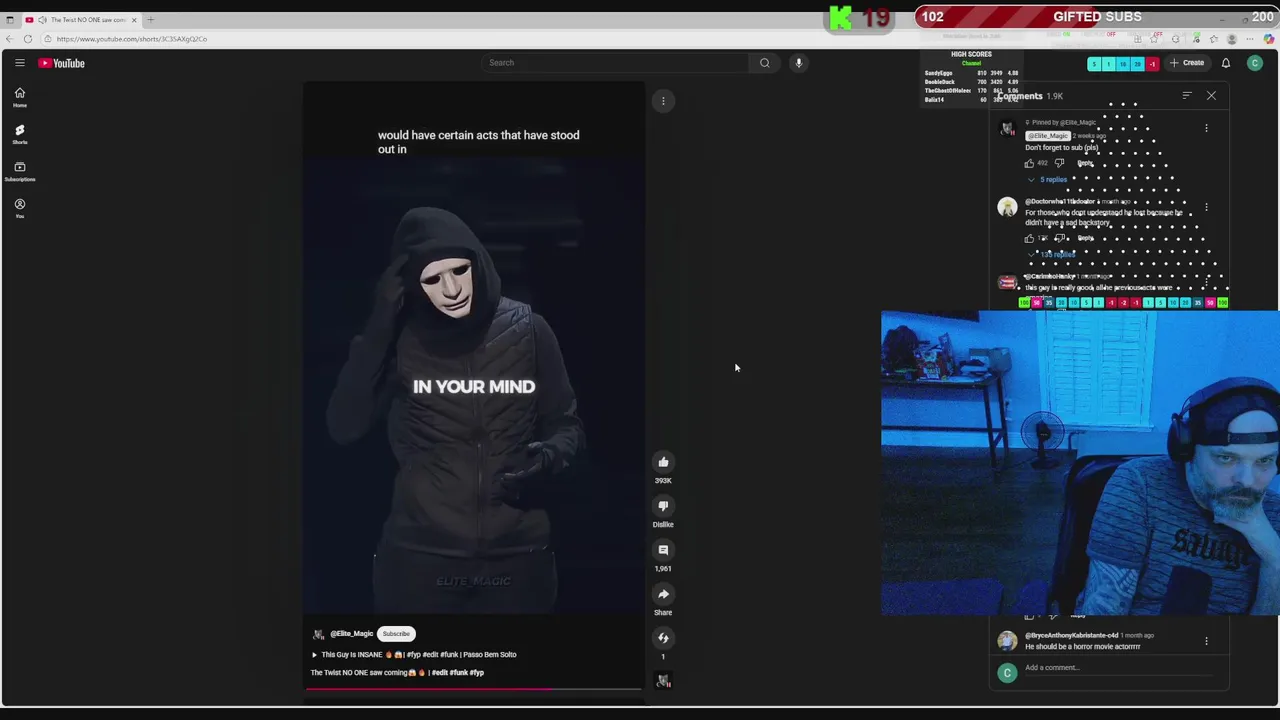Open the You page in sidebar
The width and height of the screenshot is (1280, 720).
click(19, 208)
